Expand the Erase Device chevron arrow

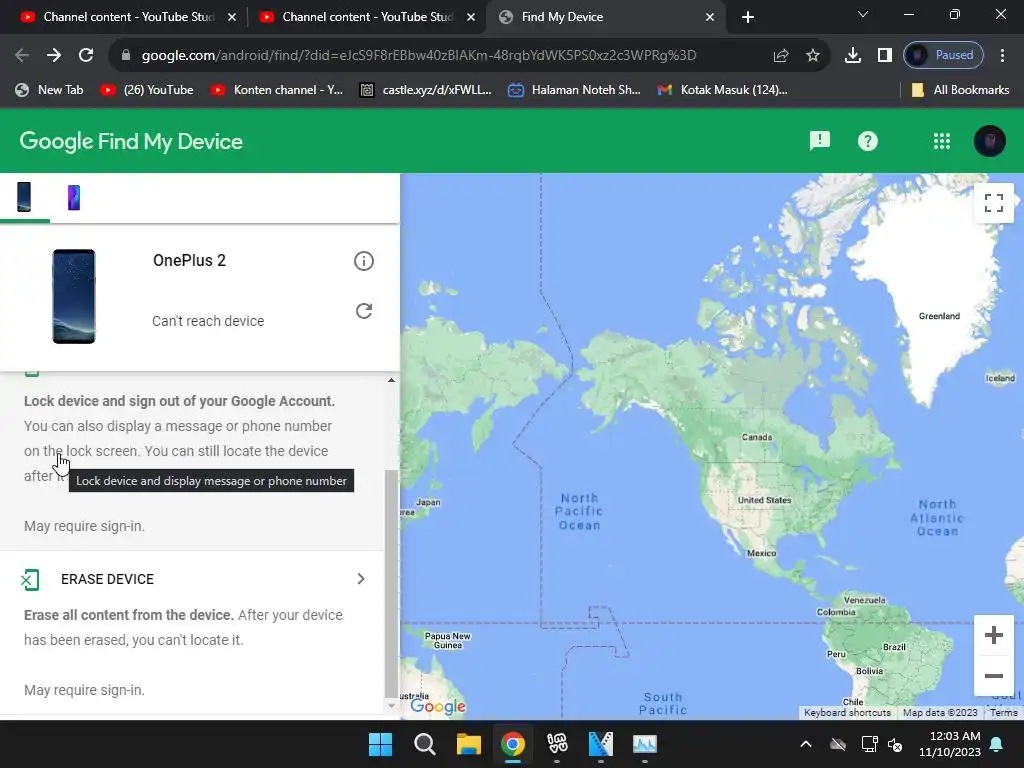point(361,579)
